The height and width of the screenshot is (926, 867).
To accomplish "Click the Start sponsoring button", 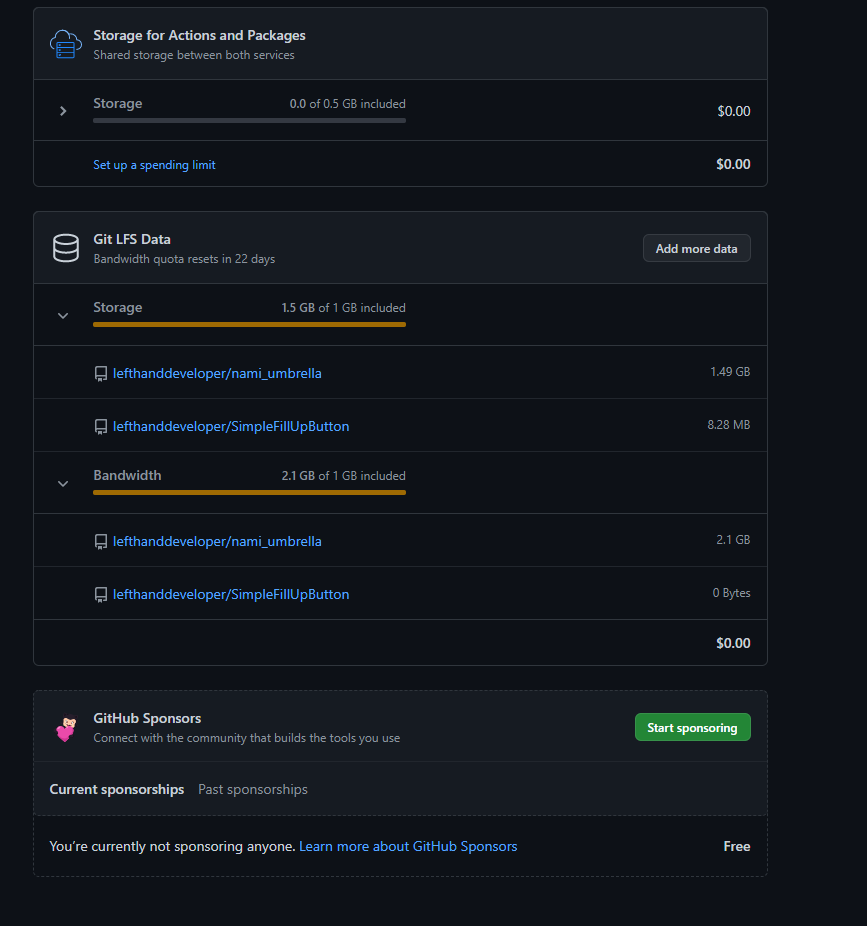I will tap(693, 728).
